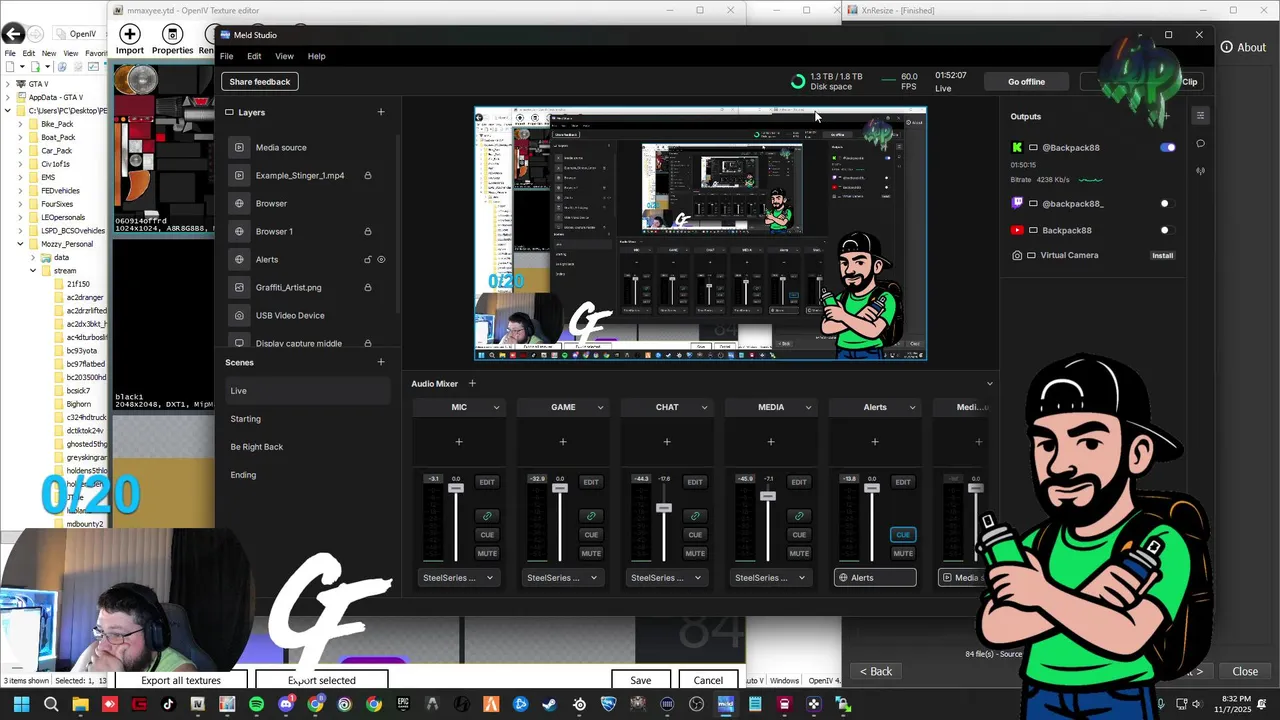Click the Share feedback button
Screen dimensions: 1280x720
260,81
